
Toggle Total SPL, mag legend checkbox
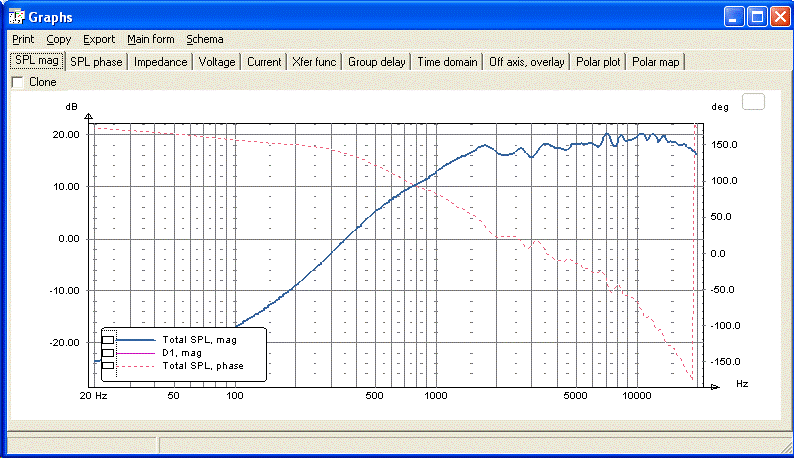[x=108, y=340]
